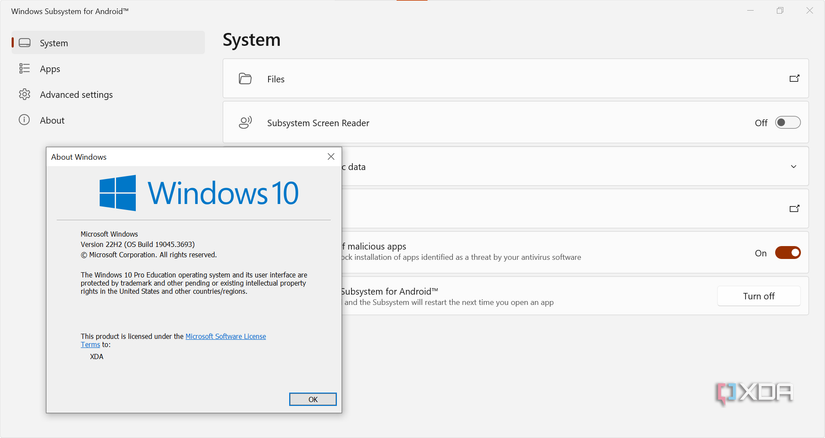Open the Apps section in sidebar

pyautogui.click(x=50, y=69)
